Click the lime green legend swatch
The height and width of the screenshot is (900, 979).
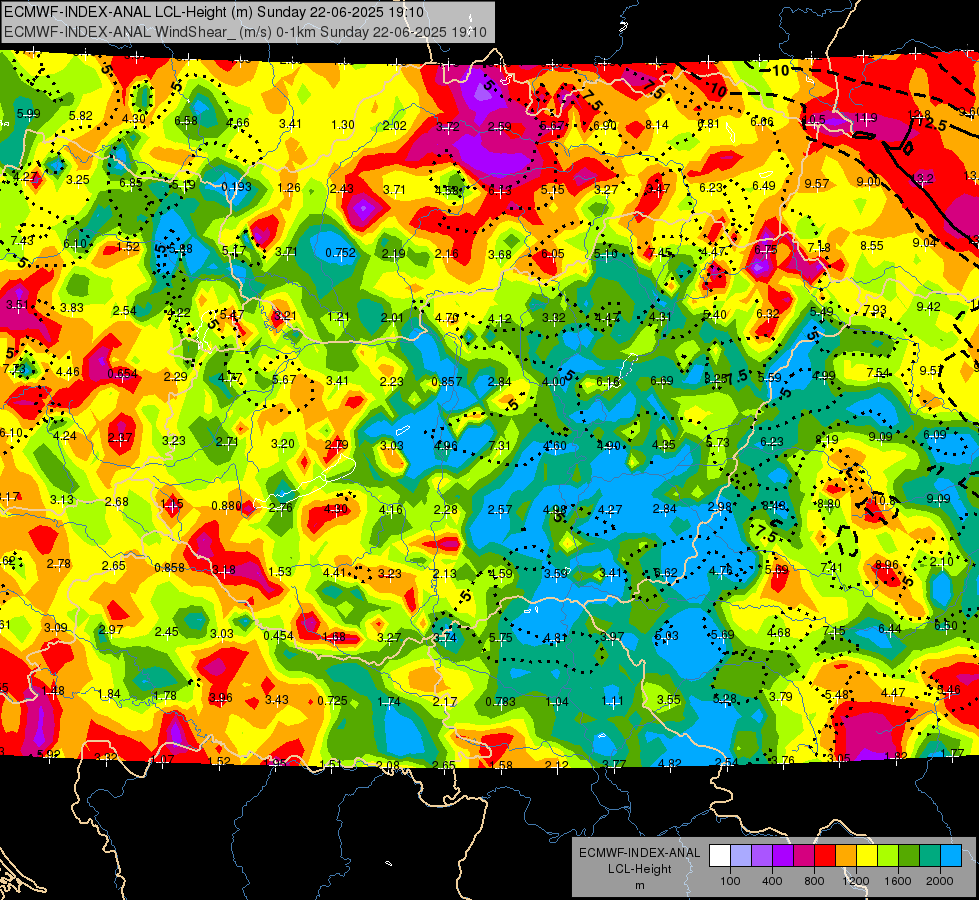point(887,856)
